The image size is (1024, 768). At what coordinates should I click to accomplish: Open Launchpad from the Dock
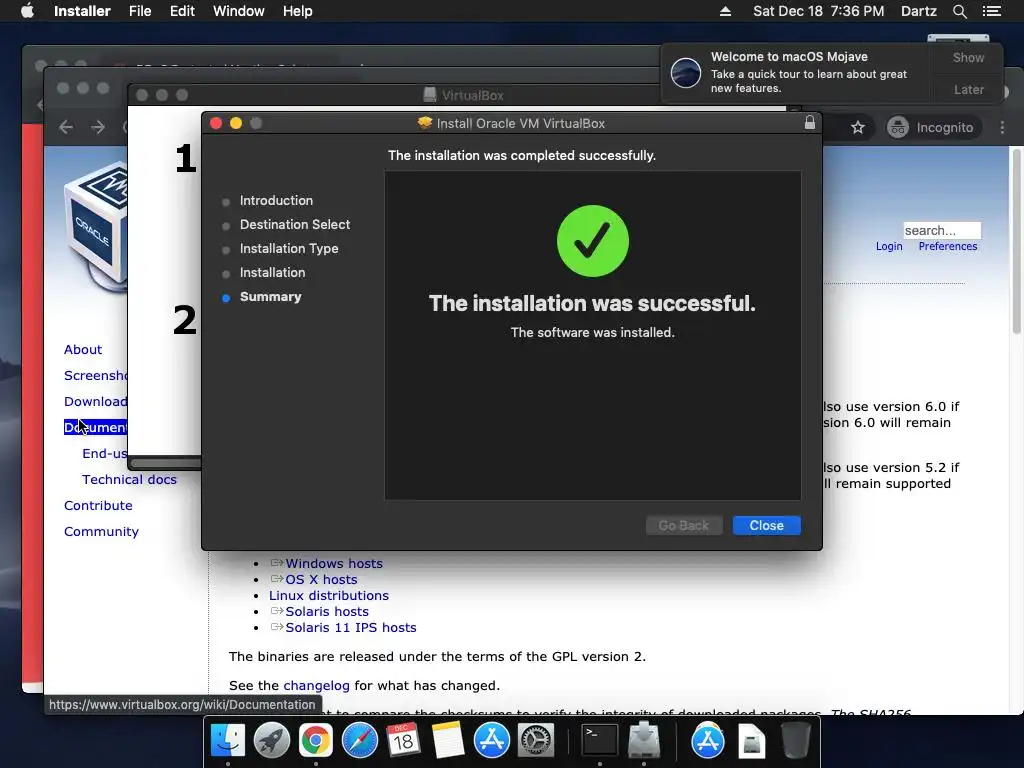[272, 740]
